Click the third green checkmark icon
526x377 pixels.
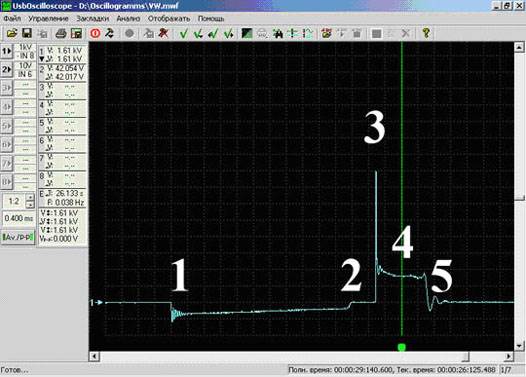tap(213, 34)
